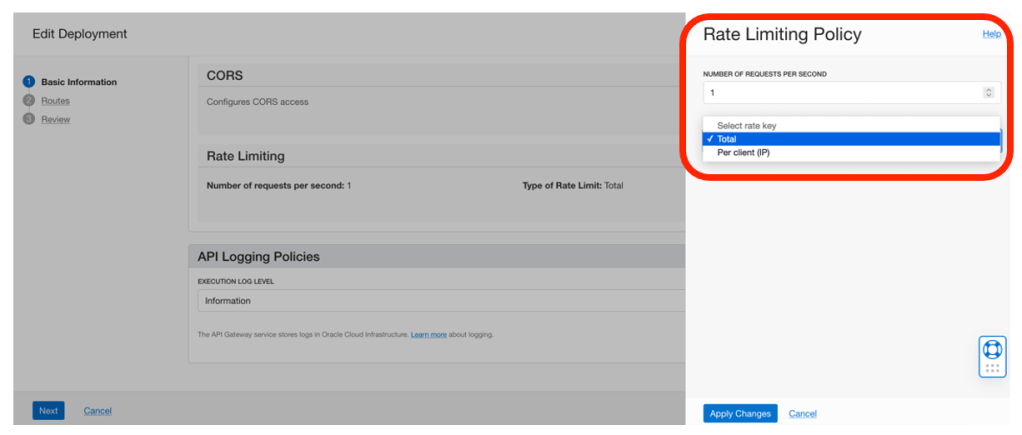Image resolution: width=1022 pixels, height=435 pixels.
Task: Click the step 3 circle beside Review
Action: pos(29,119)
